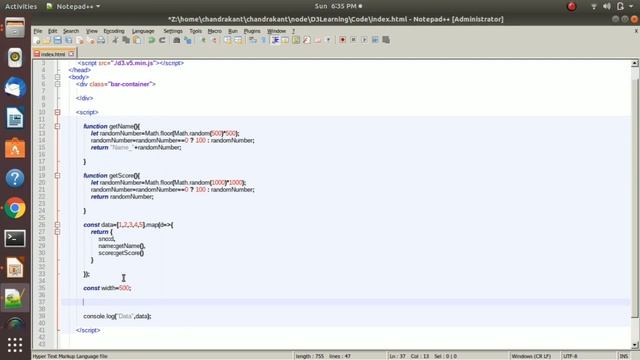The width and height of the screenshot is (640, 360).
Task: Open the Function List icon
Action: [x=307, y=40]
